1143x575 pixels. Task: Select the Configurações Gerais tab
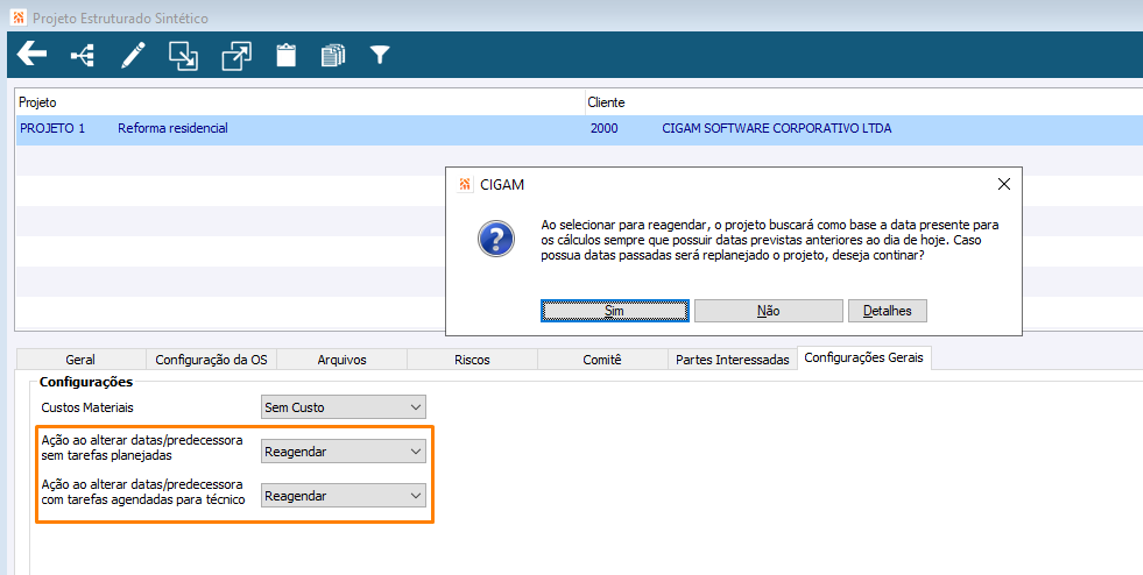(x=864, y=358)
